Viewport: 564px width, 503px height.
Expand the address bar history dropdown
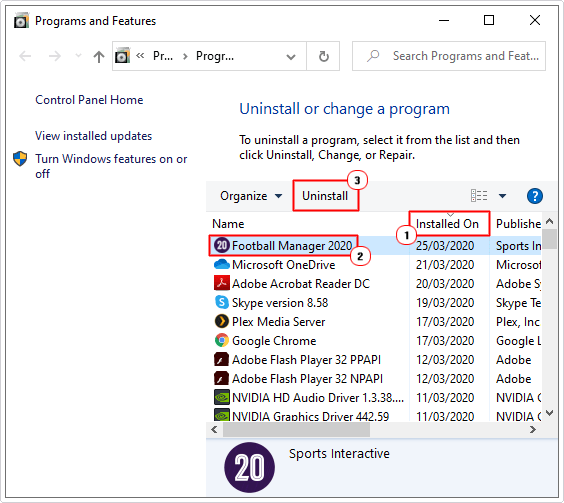pyautogui.click(x=291, y=56)
